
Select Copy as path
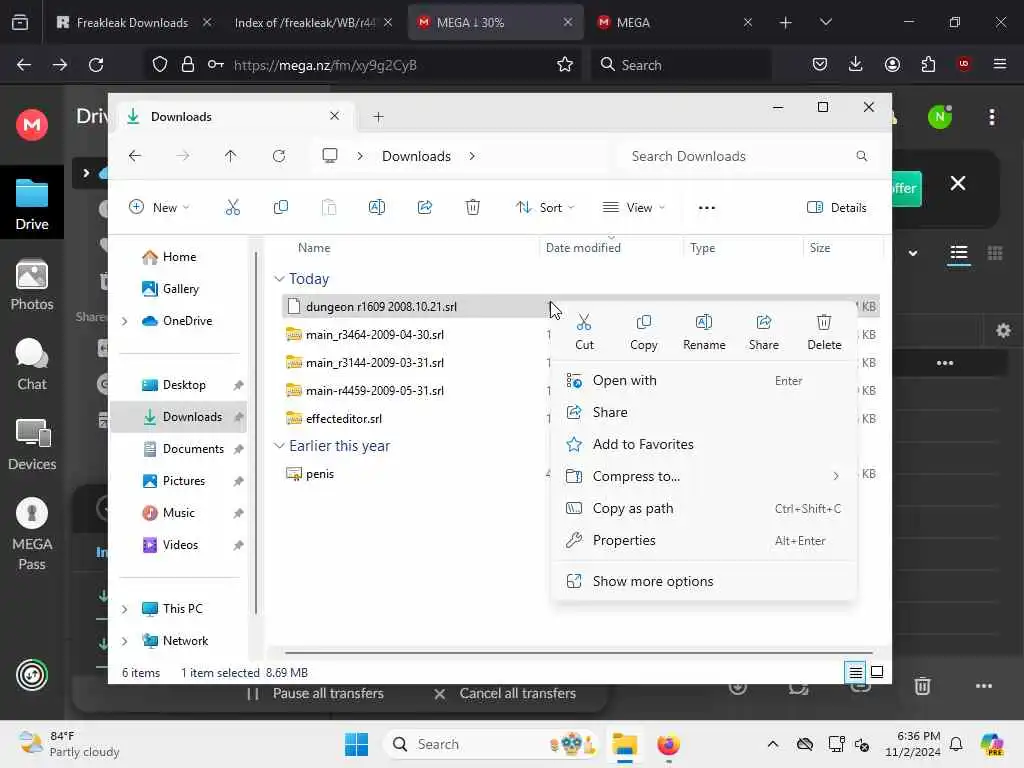pos(704,508)
